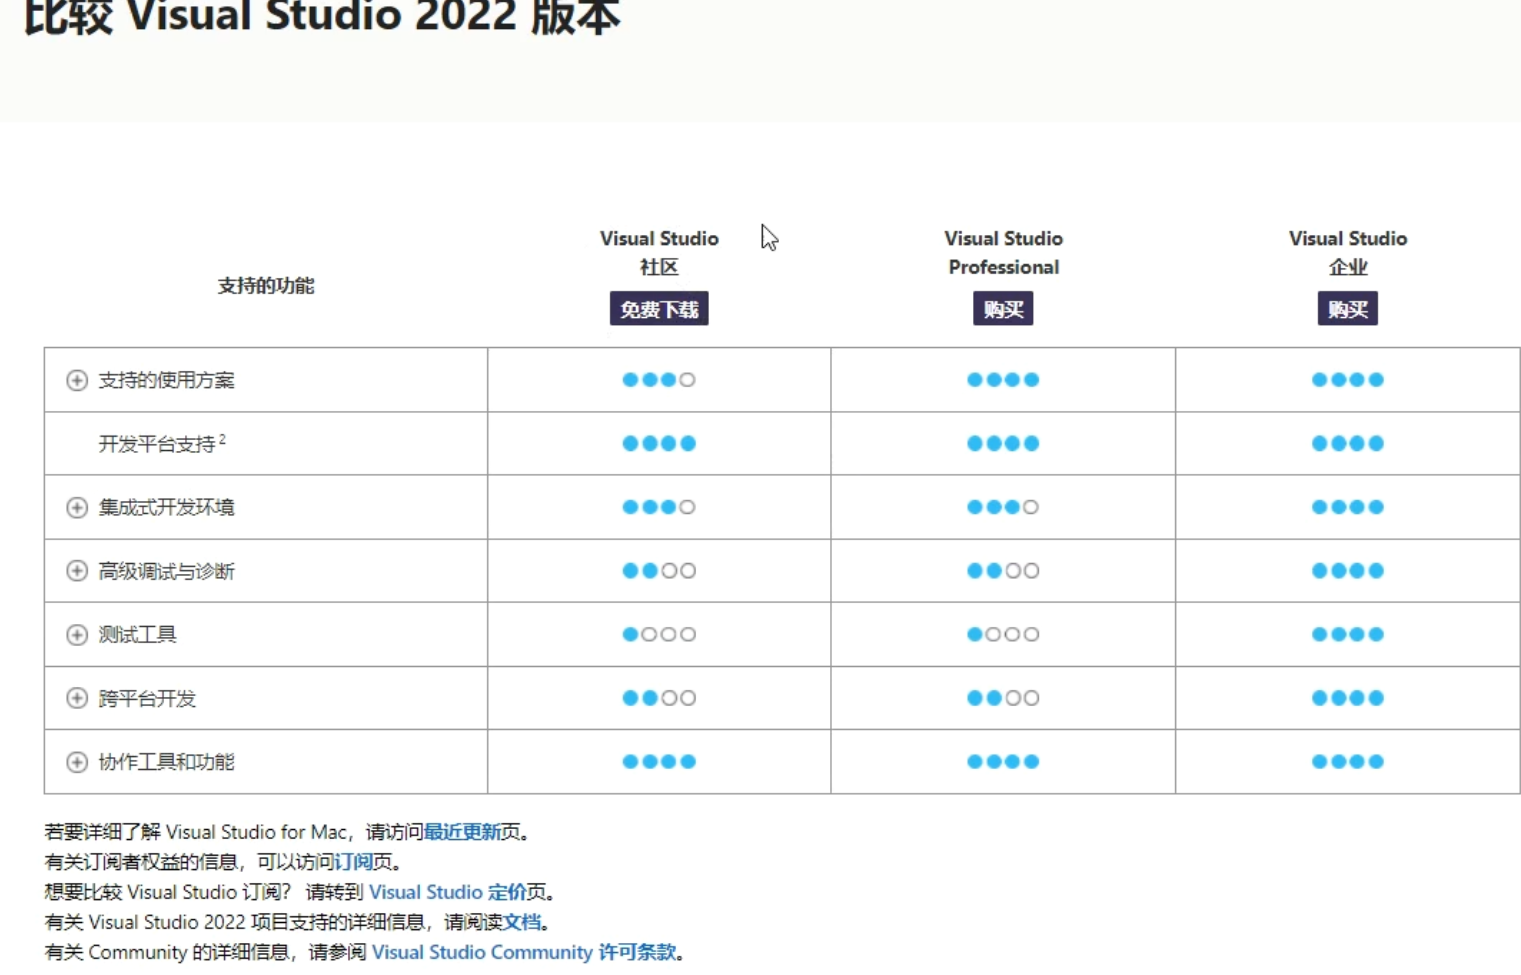Click 购买 under Visual Studio 企业
The image size is (1521, 975).
coord(1347,309)
